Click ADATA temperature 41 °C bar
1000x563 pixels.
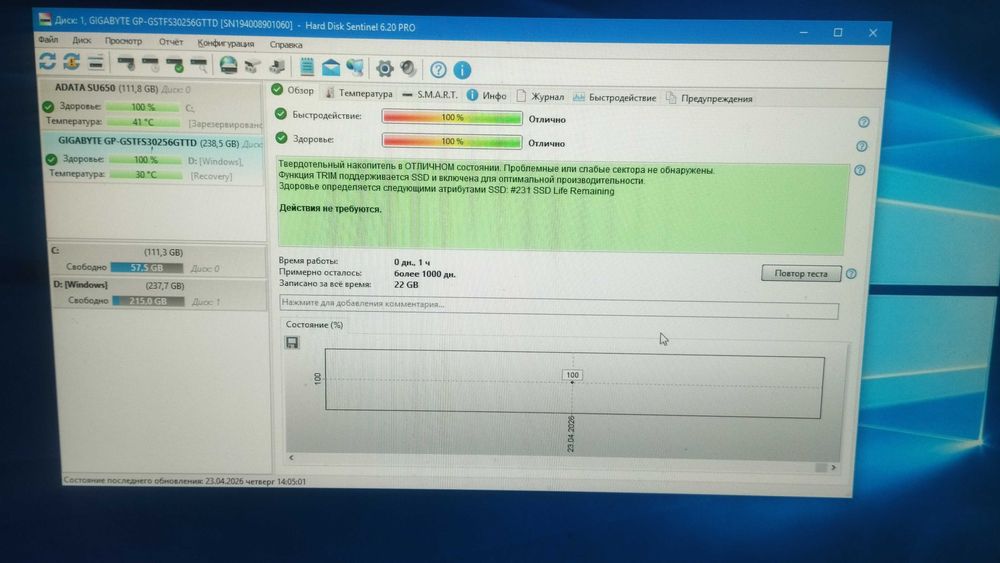coord(143,122)
